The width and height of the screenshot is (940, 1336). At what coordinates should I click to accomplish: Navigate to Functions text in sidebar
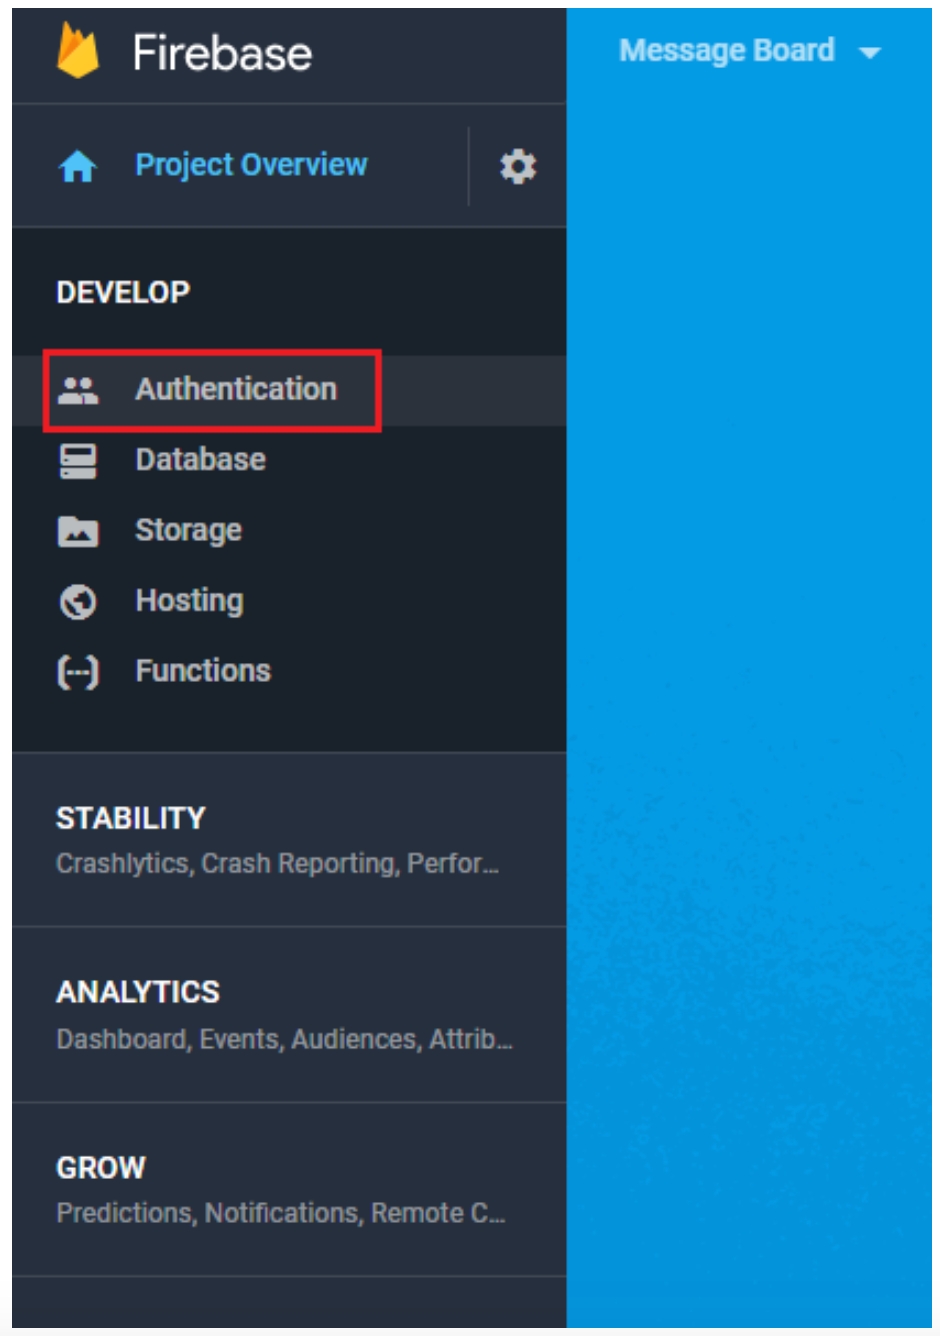click(203, 671)
